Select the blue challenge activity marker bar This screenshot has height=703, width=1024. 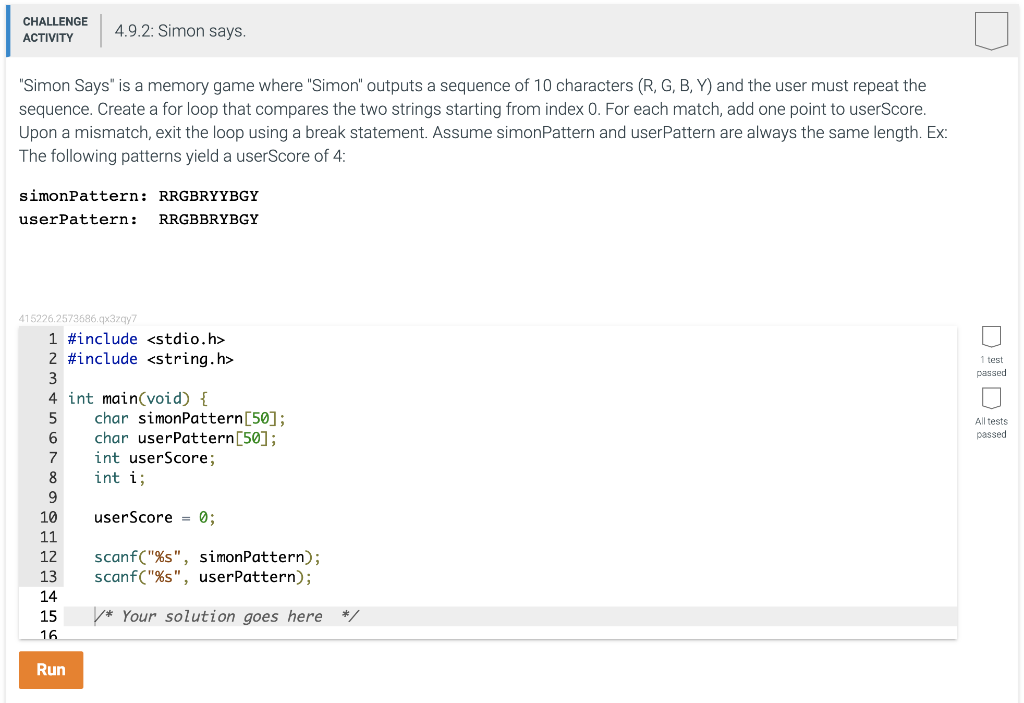click(x=6, y=31)
